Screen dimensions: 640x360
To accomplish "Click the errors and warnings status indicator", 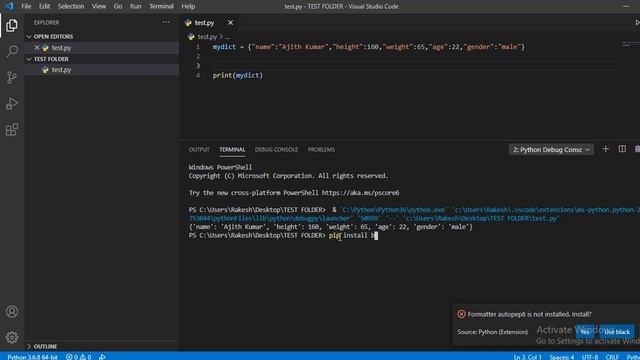I will [78, 357].
